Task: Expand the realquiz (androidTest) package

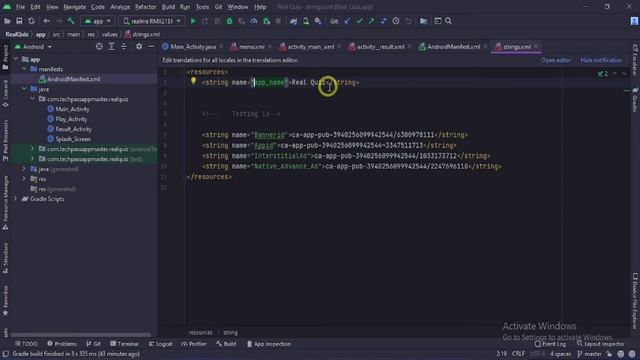Action: (x=32, y=149)
